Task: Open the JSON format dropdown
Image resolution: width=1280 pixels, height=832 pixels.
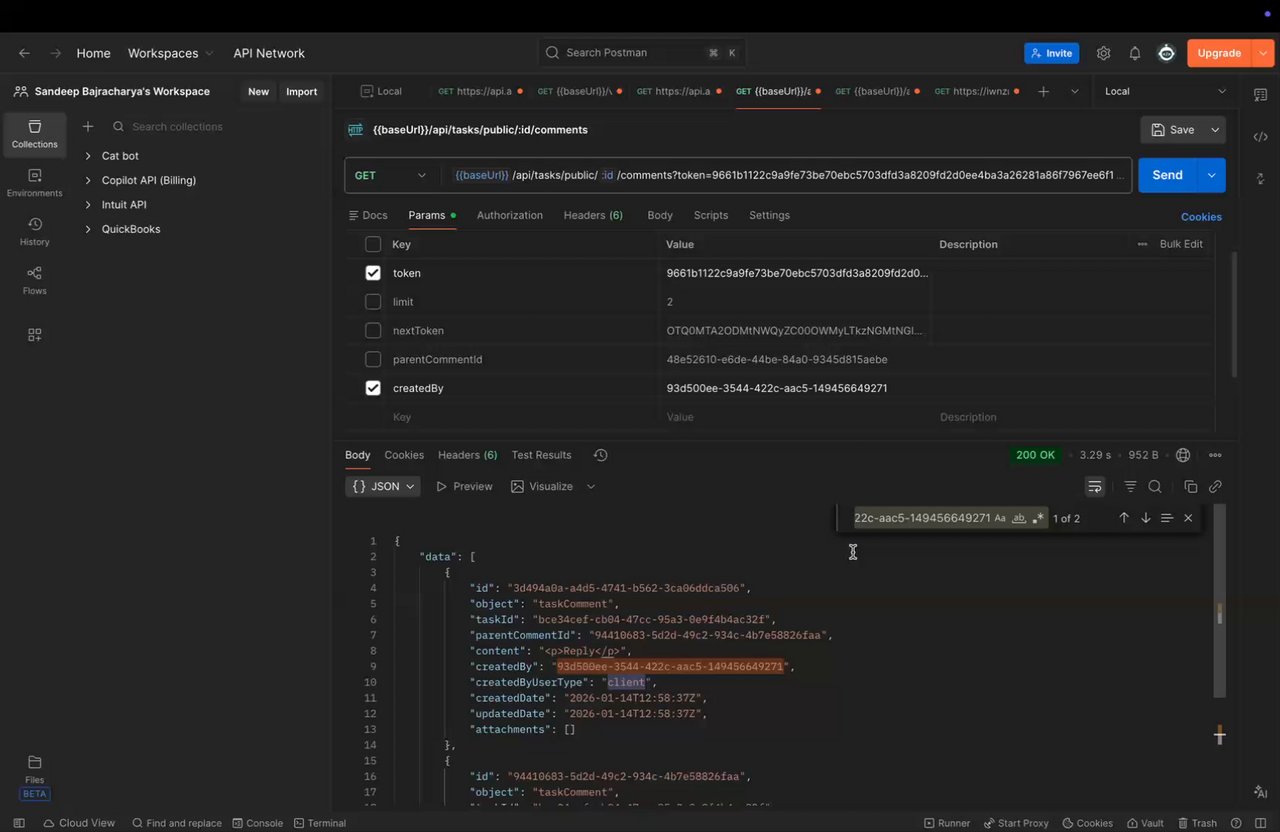Action: point(383,487)
